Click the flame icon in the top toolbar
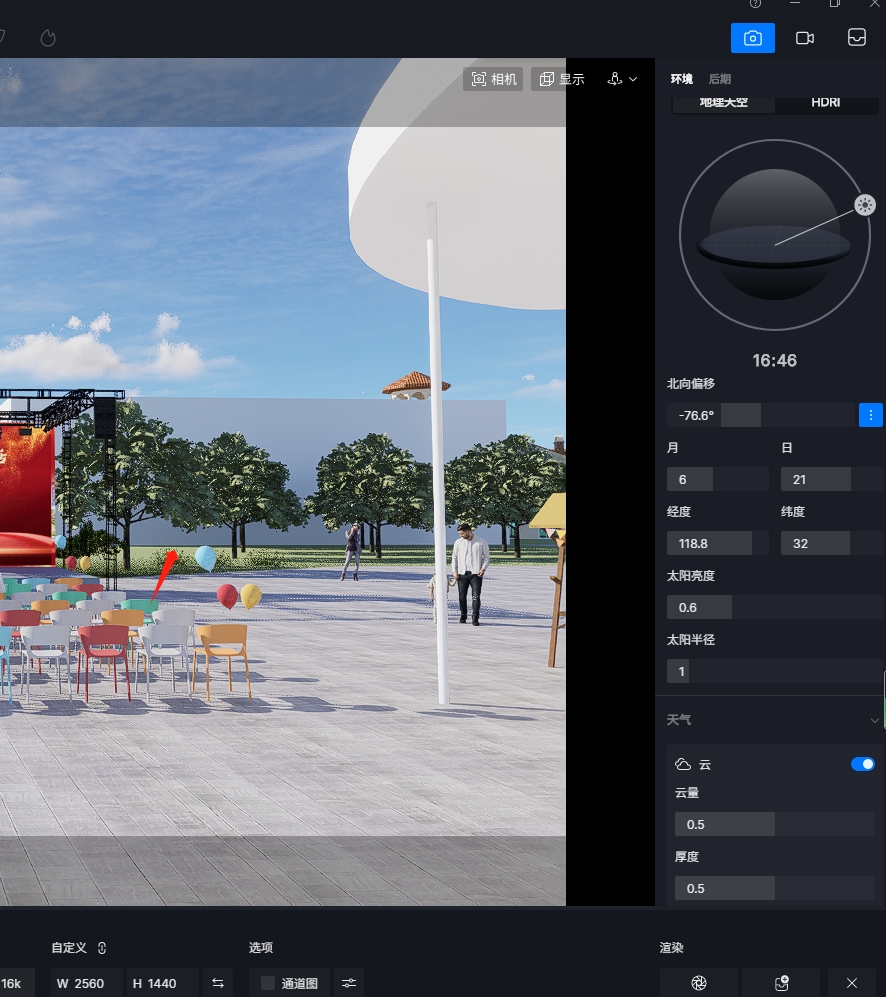 click(x=48, y=38)
